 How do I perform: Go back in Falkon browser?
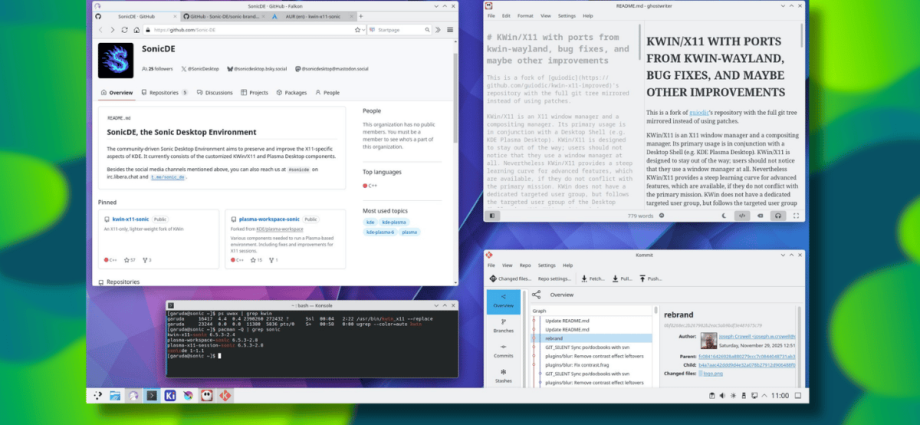(100, 30)
